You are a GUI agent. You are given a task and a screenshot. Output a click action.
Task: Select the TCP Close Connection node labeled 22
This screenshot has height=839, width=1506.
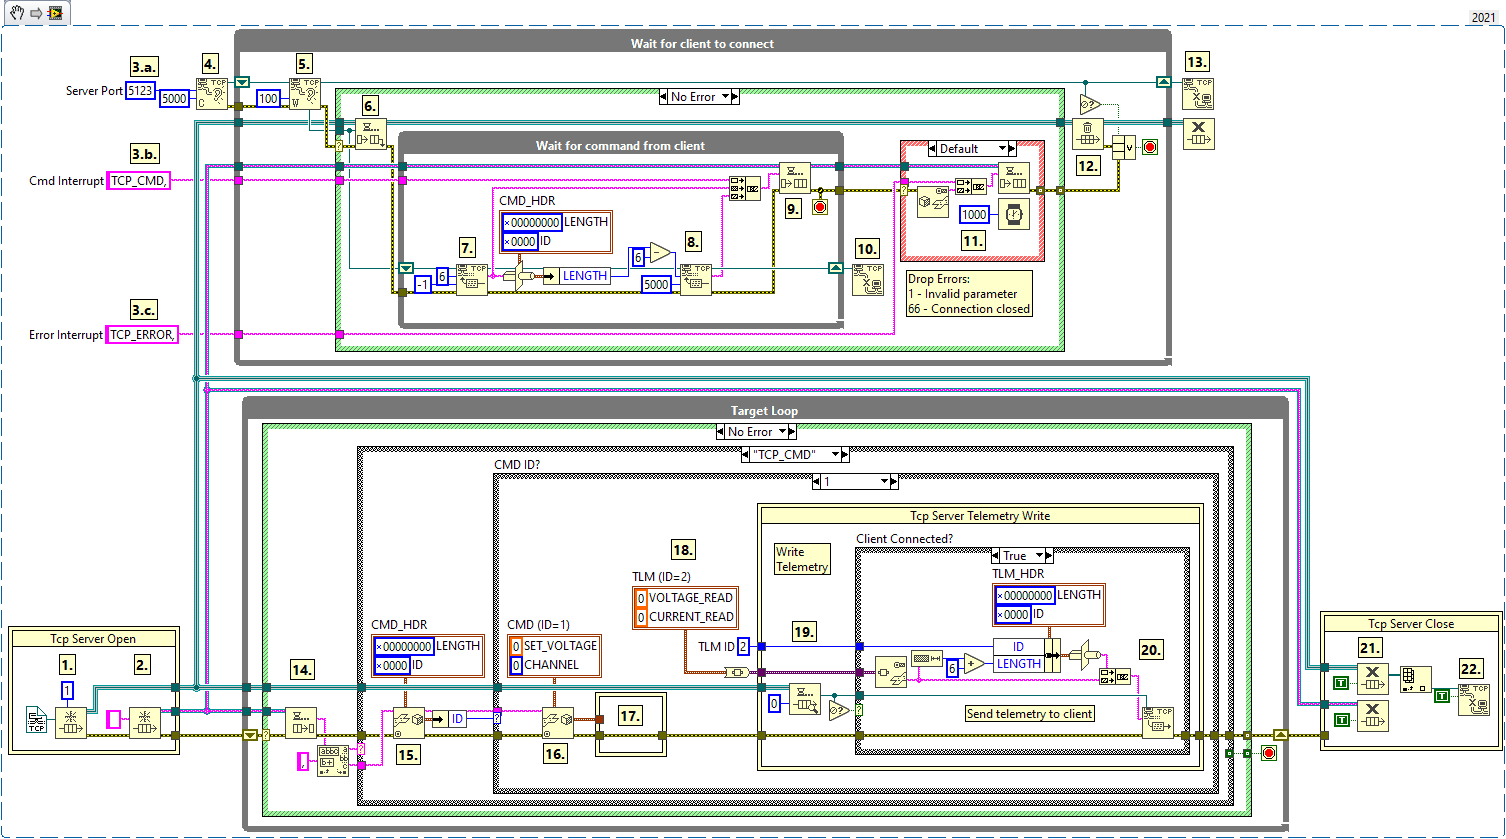pos(1474,699)
